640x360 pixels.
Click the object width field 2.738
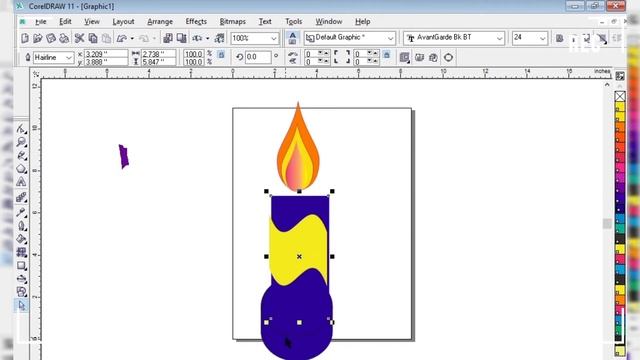(158, 54)
